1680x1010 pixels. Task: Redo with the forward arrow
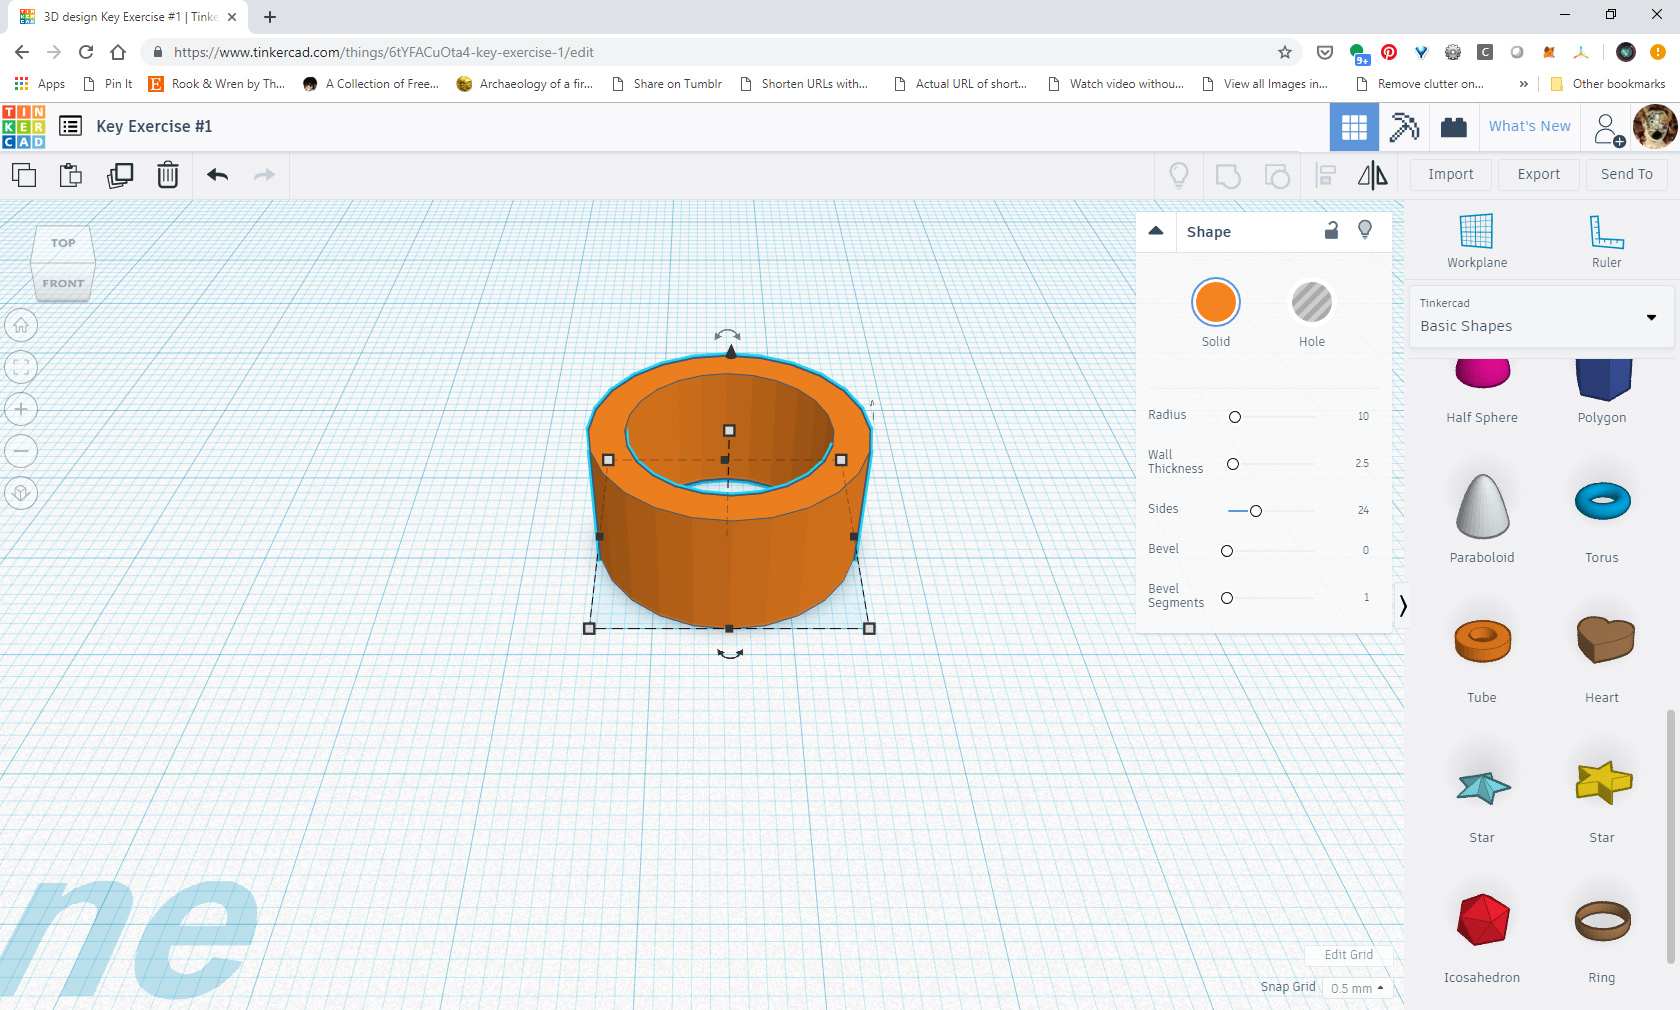(x=264, y=175)
